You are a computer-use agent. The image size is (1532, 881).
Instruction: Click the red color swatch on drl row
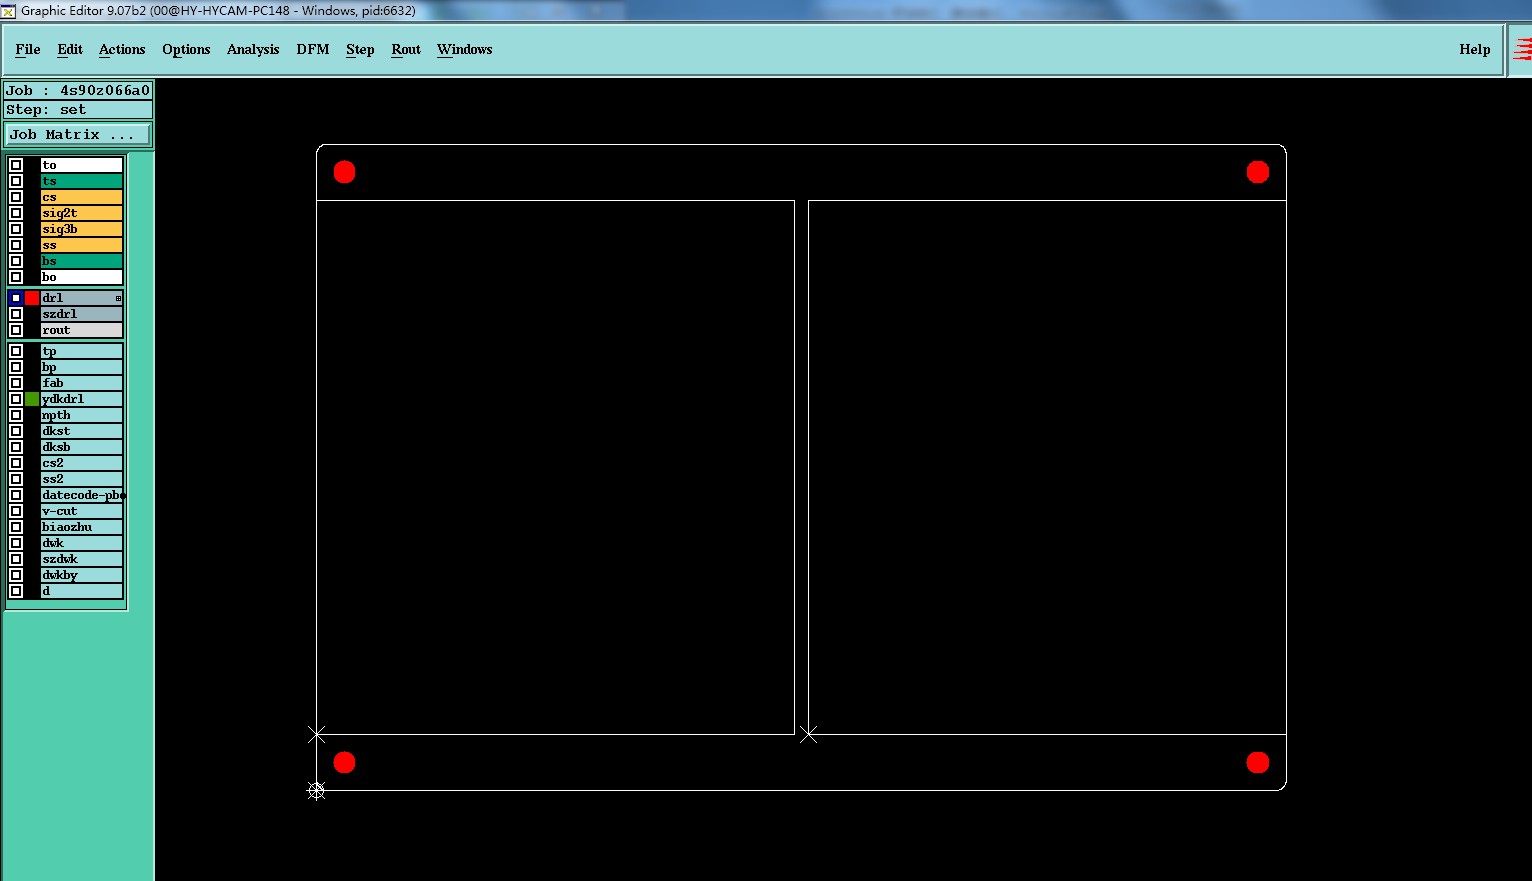32,298
